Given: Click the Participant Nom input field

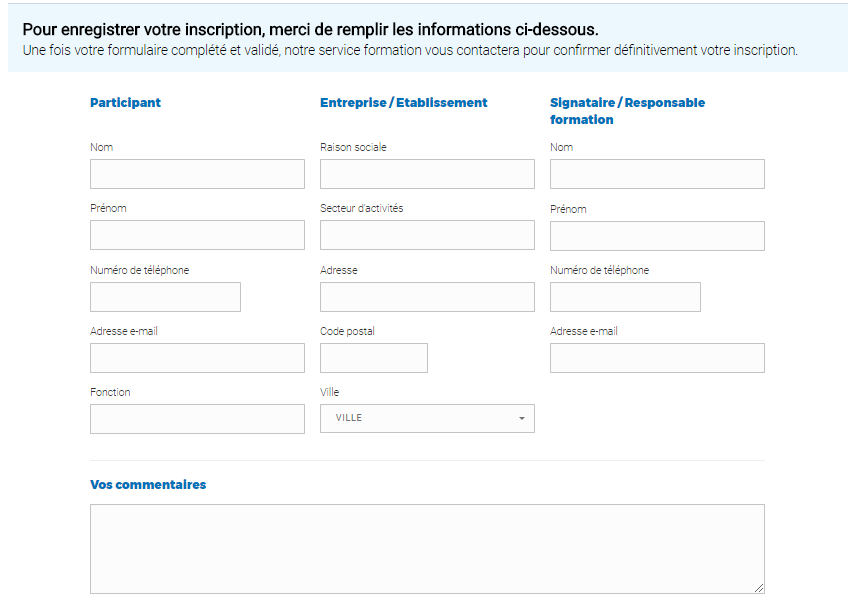Looking at the screenshot, I should pyautogui.click(x=197, y=174).
